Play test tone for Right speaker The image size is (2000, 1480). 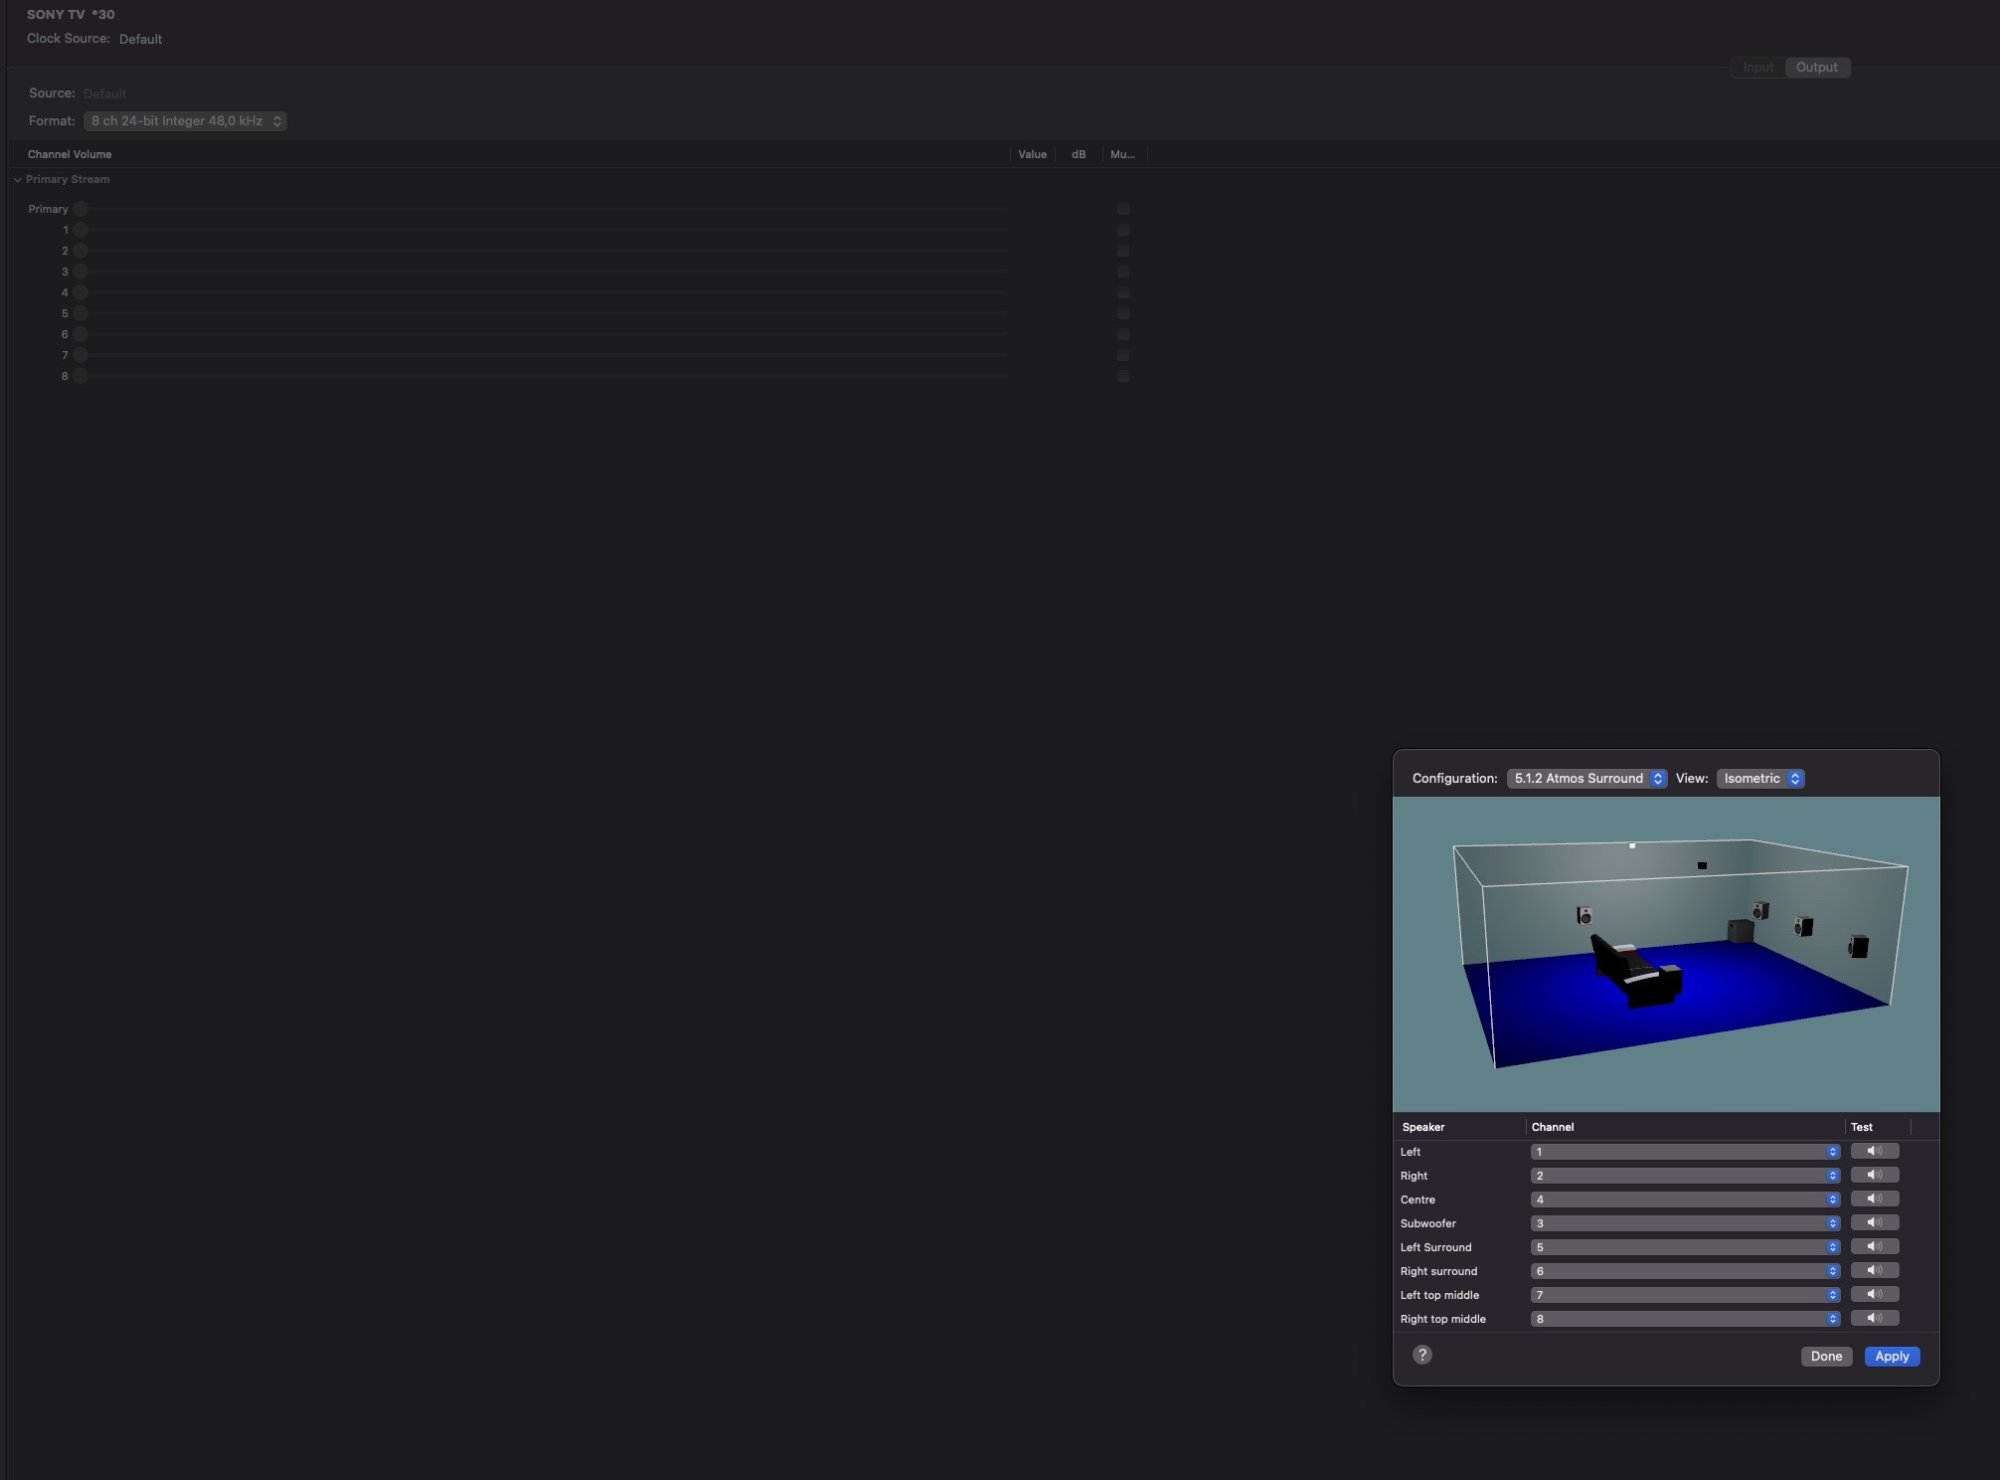click(x=1874, y=1175)
